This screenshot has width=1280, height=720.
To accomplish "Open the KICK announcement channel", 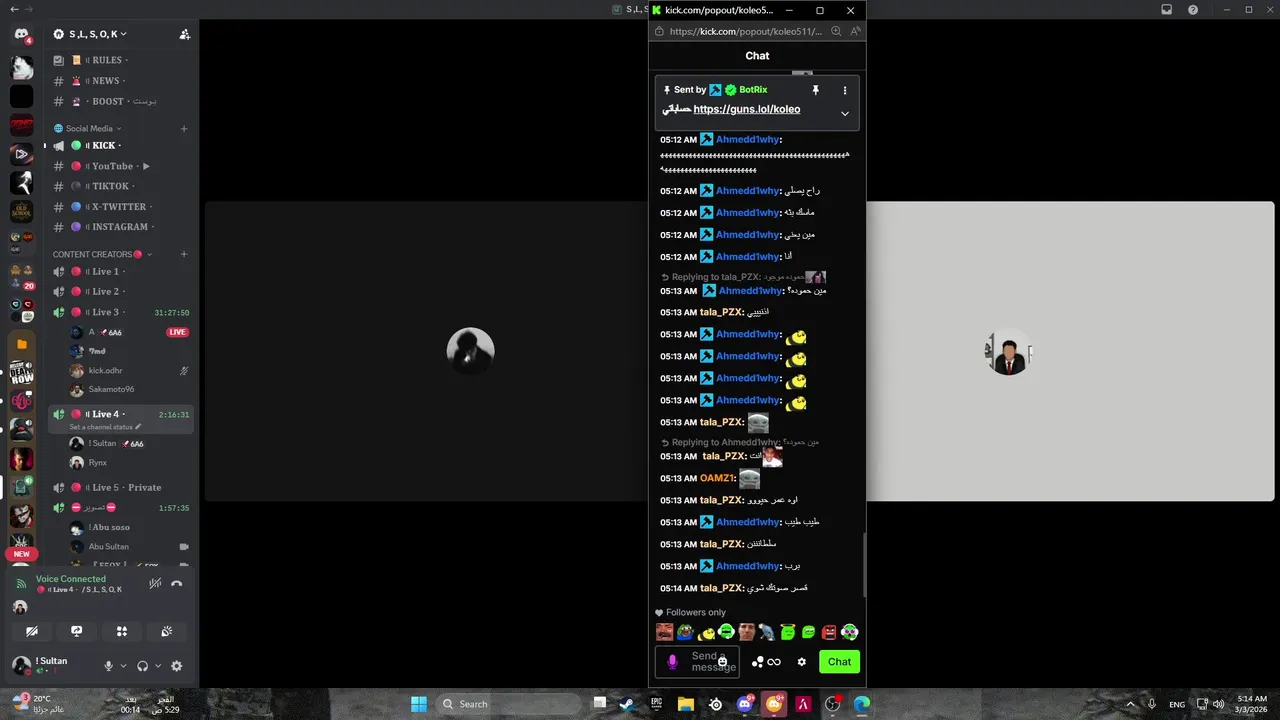I will (x=120, y=146).
